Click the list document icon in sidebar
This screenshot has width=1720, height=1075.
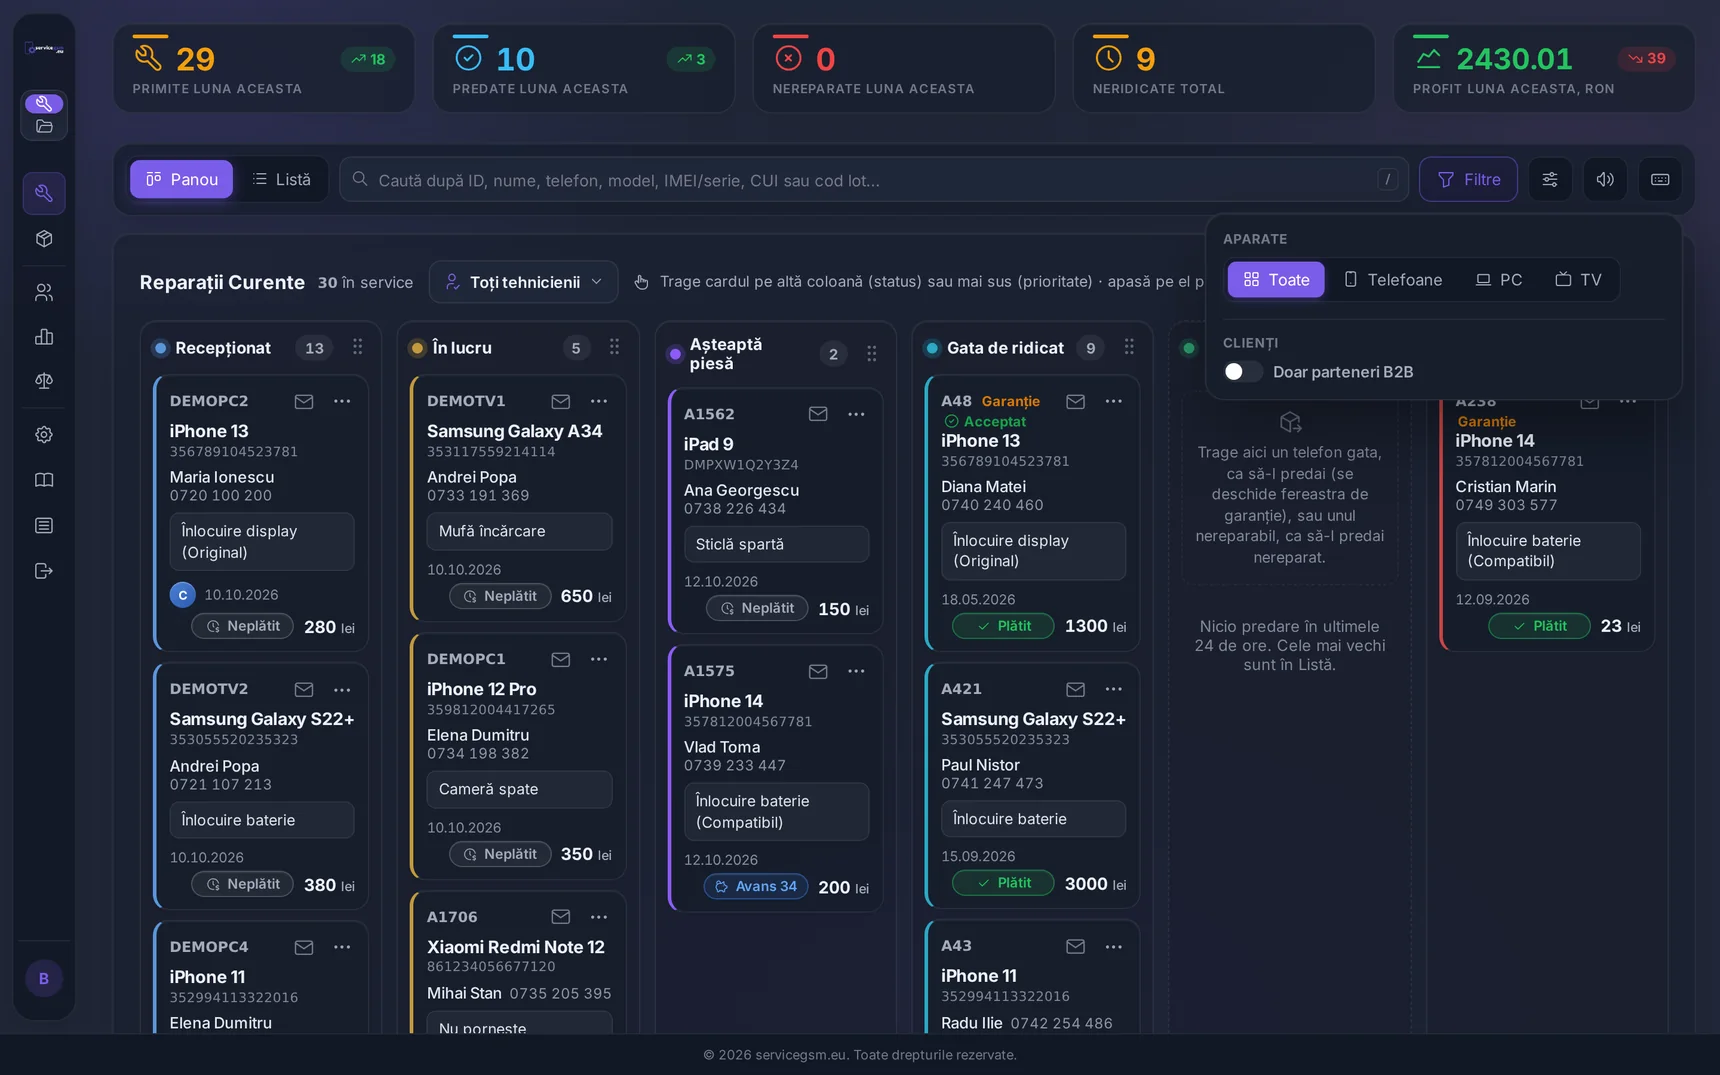pyautogui.click(x=44, y=525)
